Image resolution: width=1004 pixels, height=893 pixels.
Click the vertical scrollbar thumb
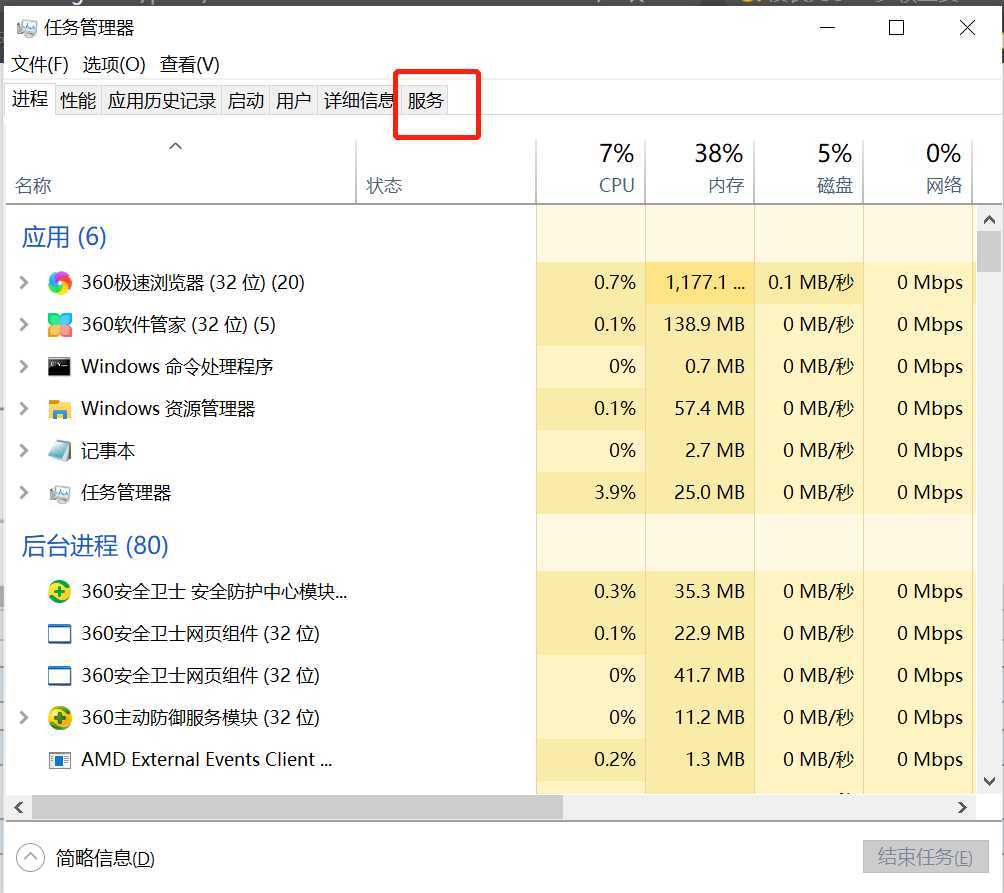point(989,252)
